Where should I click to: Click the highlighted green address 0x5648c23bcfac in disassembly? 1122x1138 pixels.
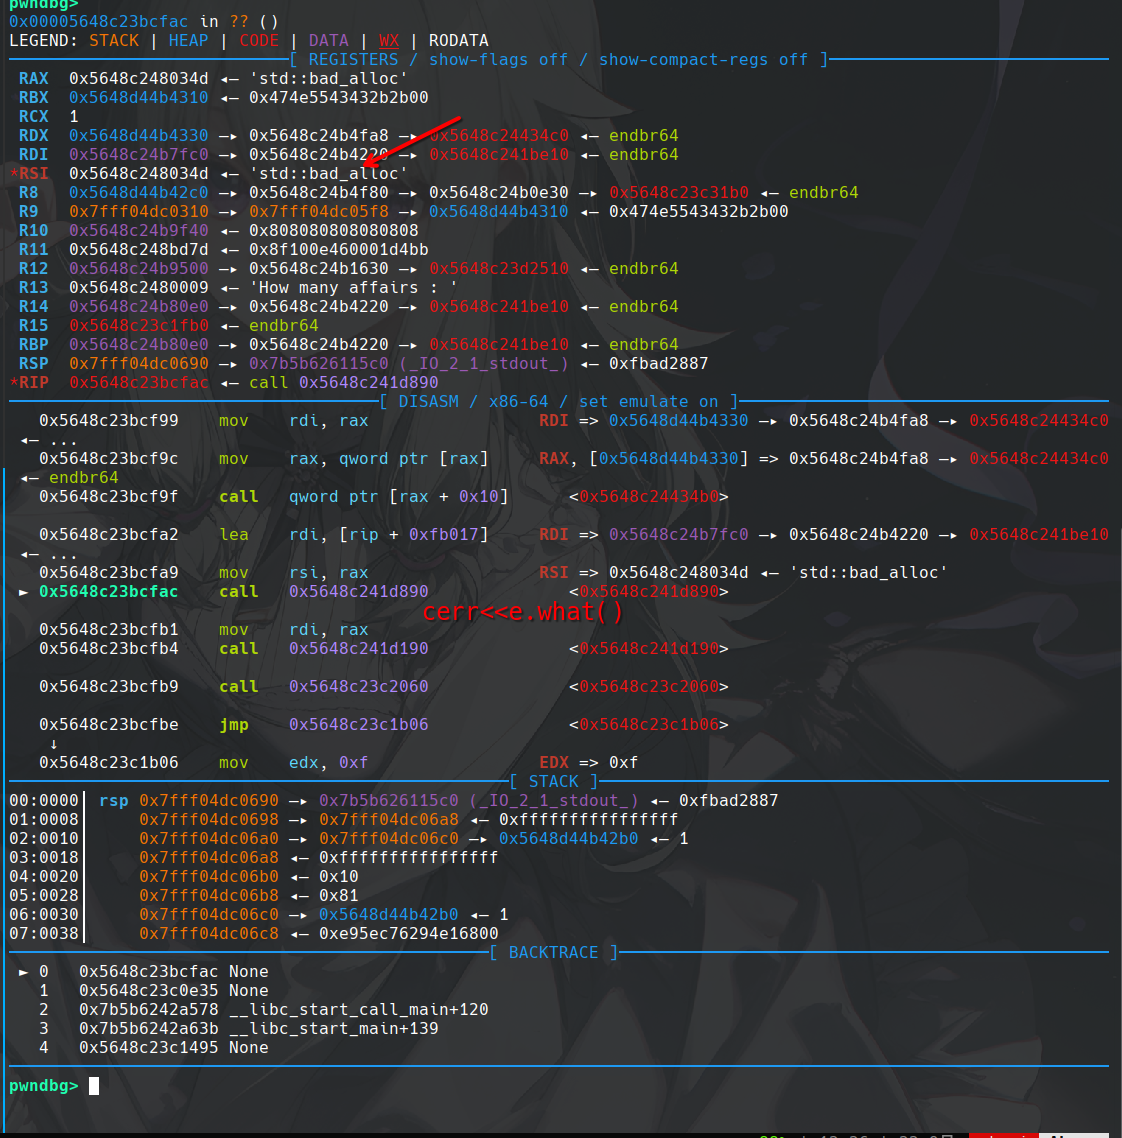108,592
